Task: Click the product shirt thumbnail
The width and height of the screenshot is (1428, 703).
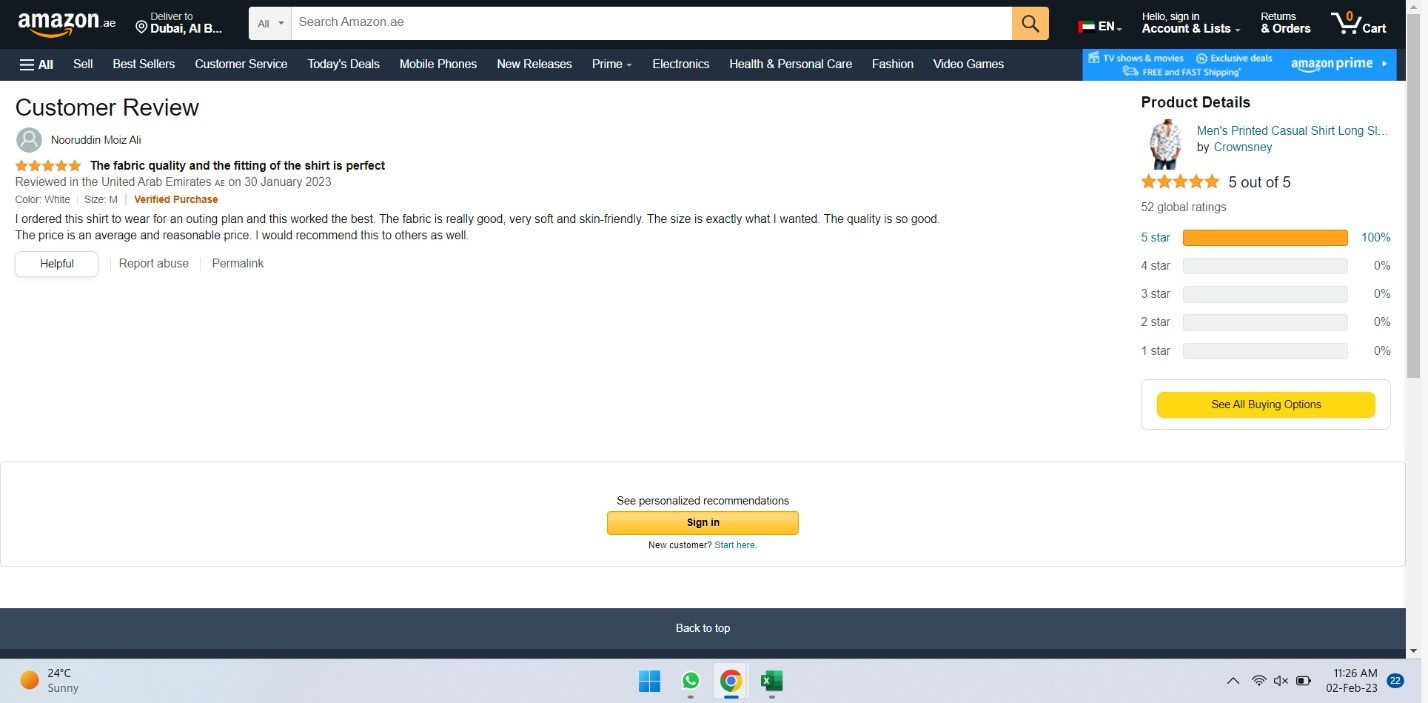Action: click(1165, 145)
